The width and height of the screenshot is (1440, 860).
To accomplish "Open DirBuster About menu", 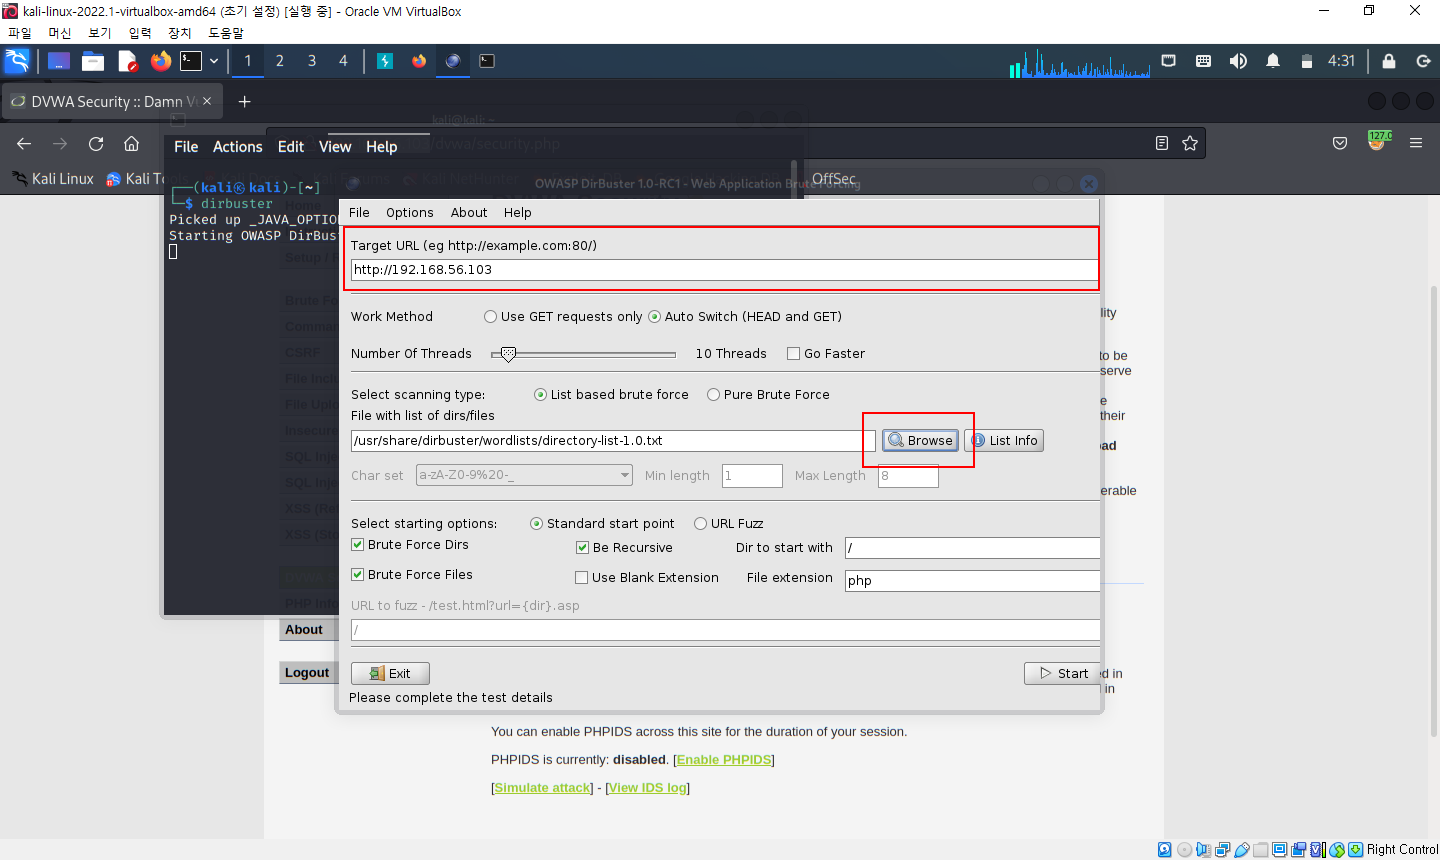I will pyautogui.click(x=469, y=212).
